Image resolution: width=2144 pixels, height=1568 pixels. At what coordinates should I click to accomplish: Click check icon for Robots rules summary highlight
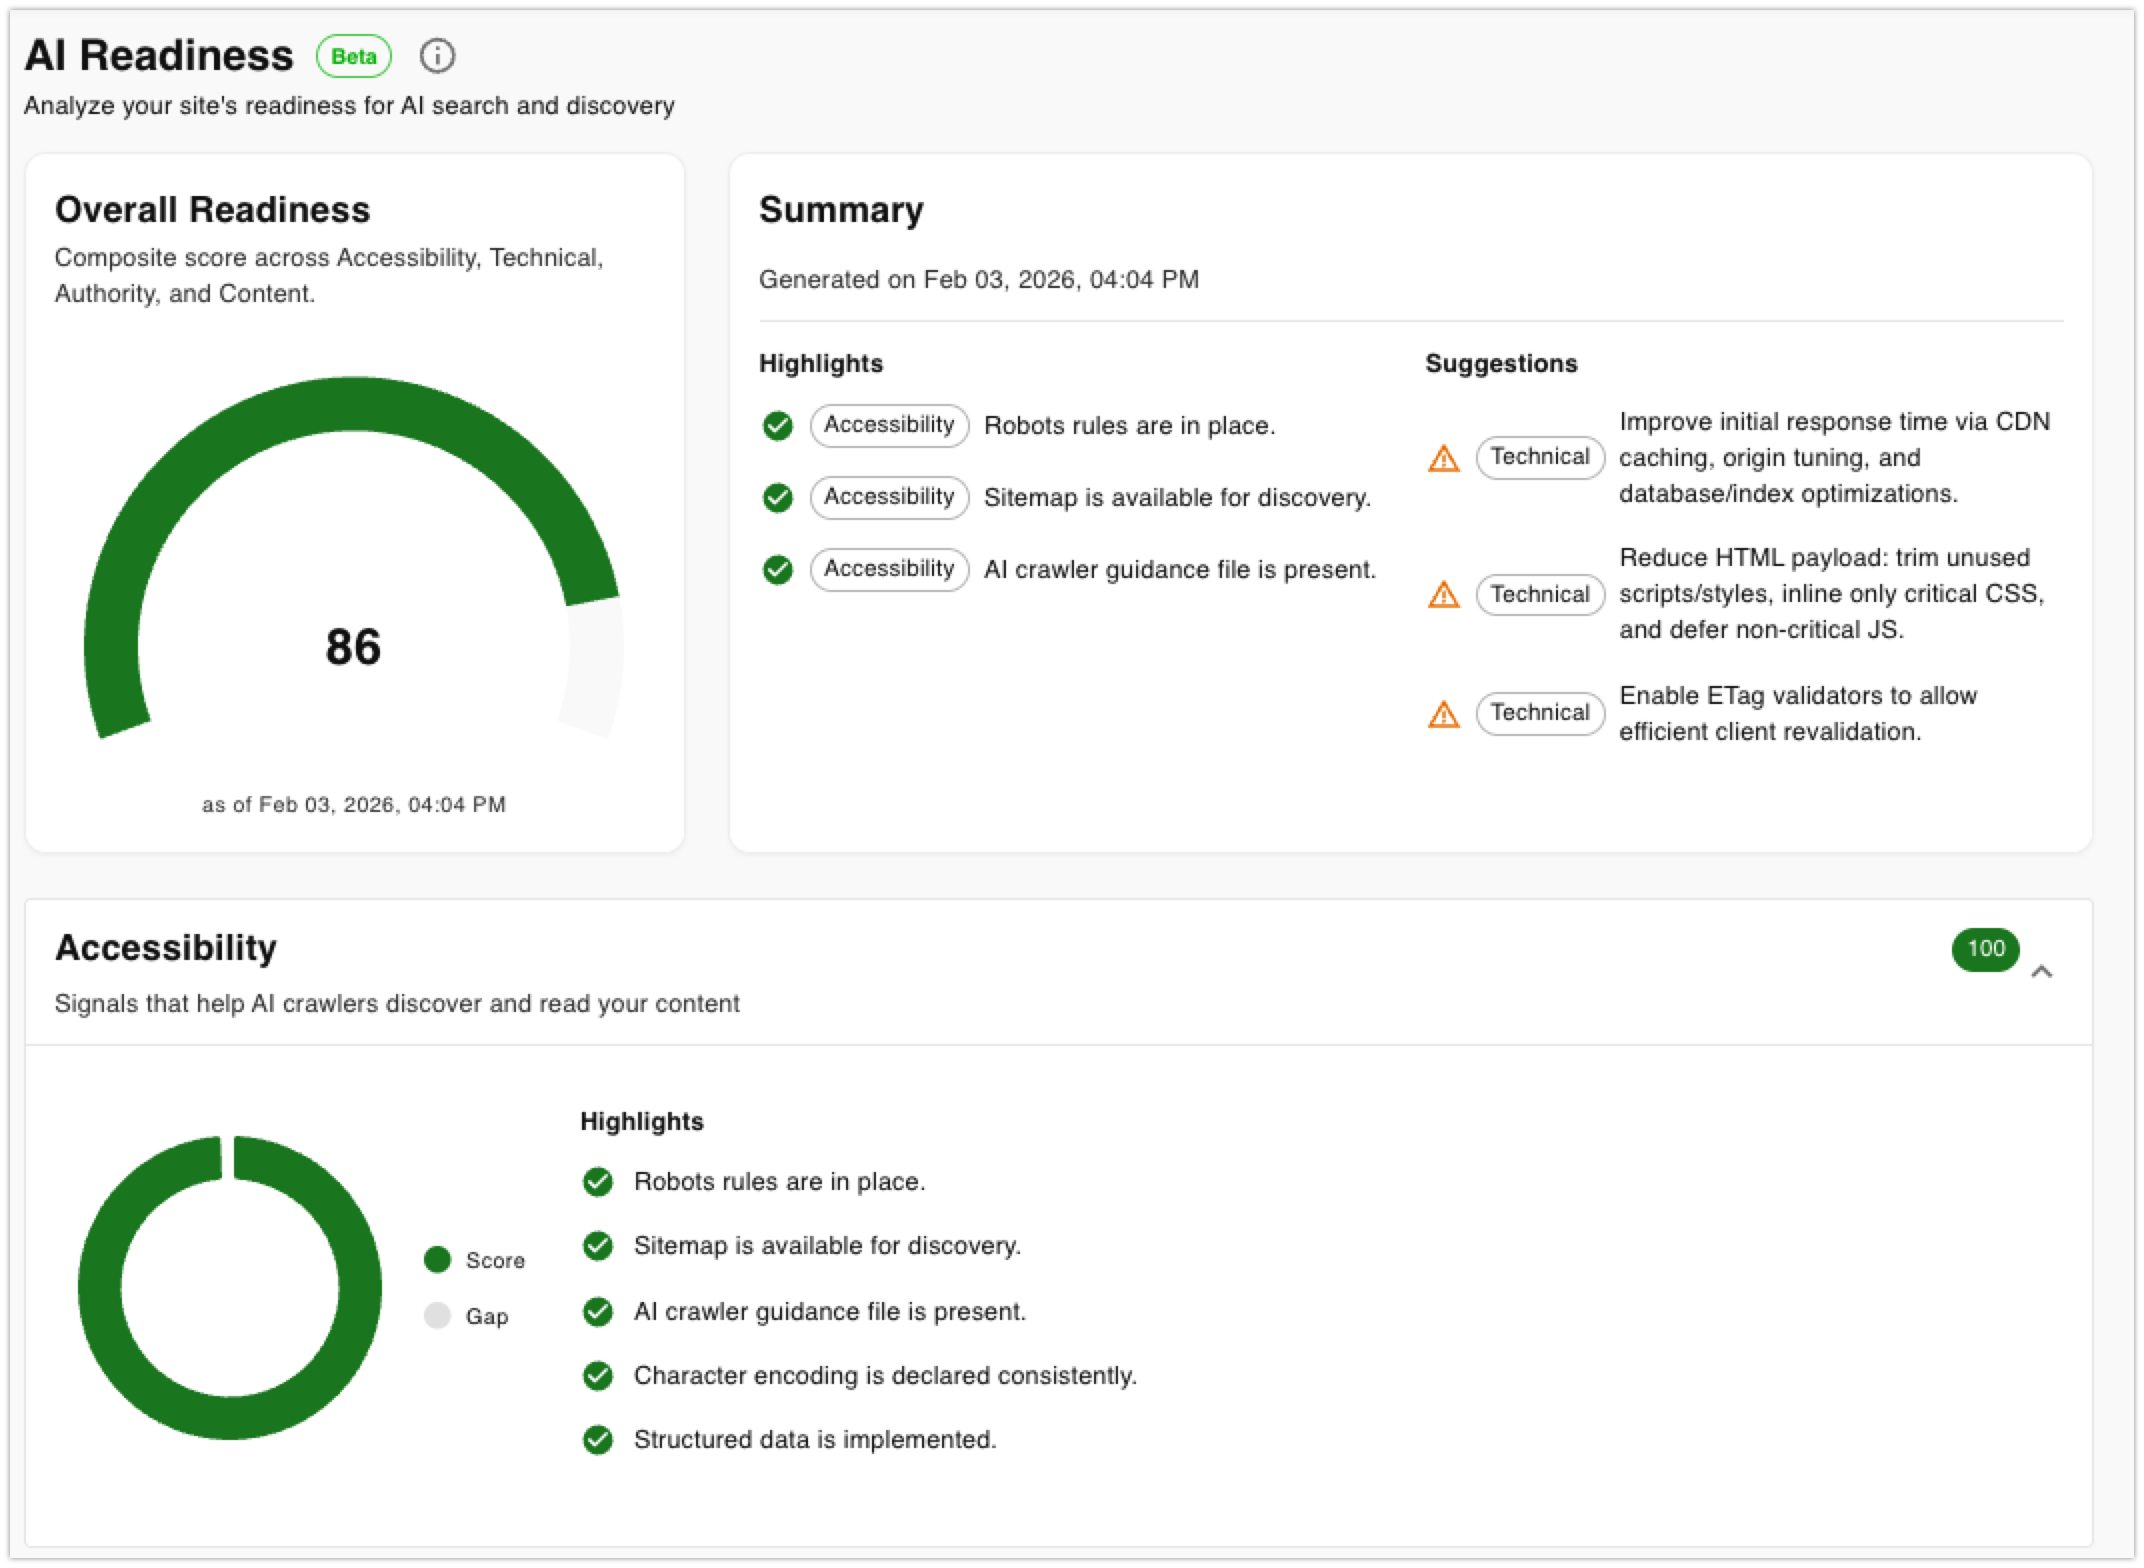(777, 426)
